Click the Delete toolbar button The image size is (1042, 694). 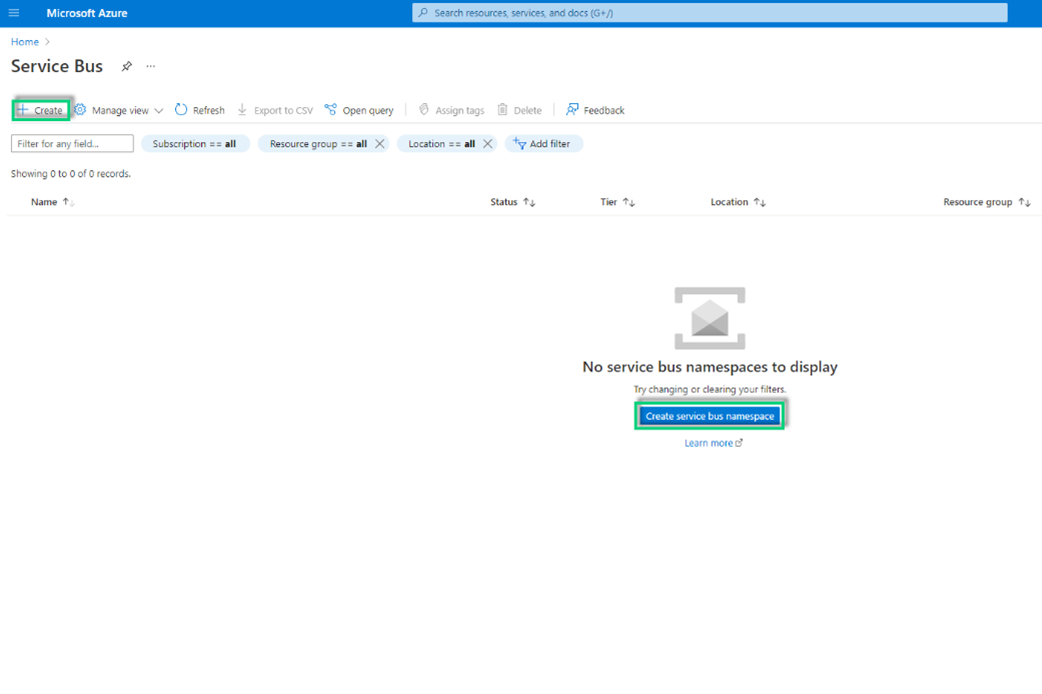[520, 110]
